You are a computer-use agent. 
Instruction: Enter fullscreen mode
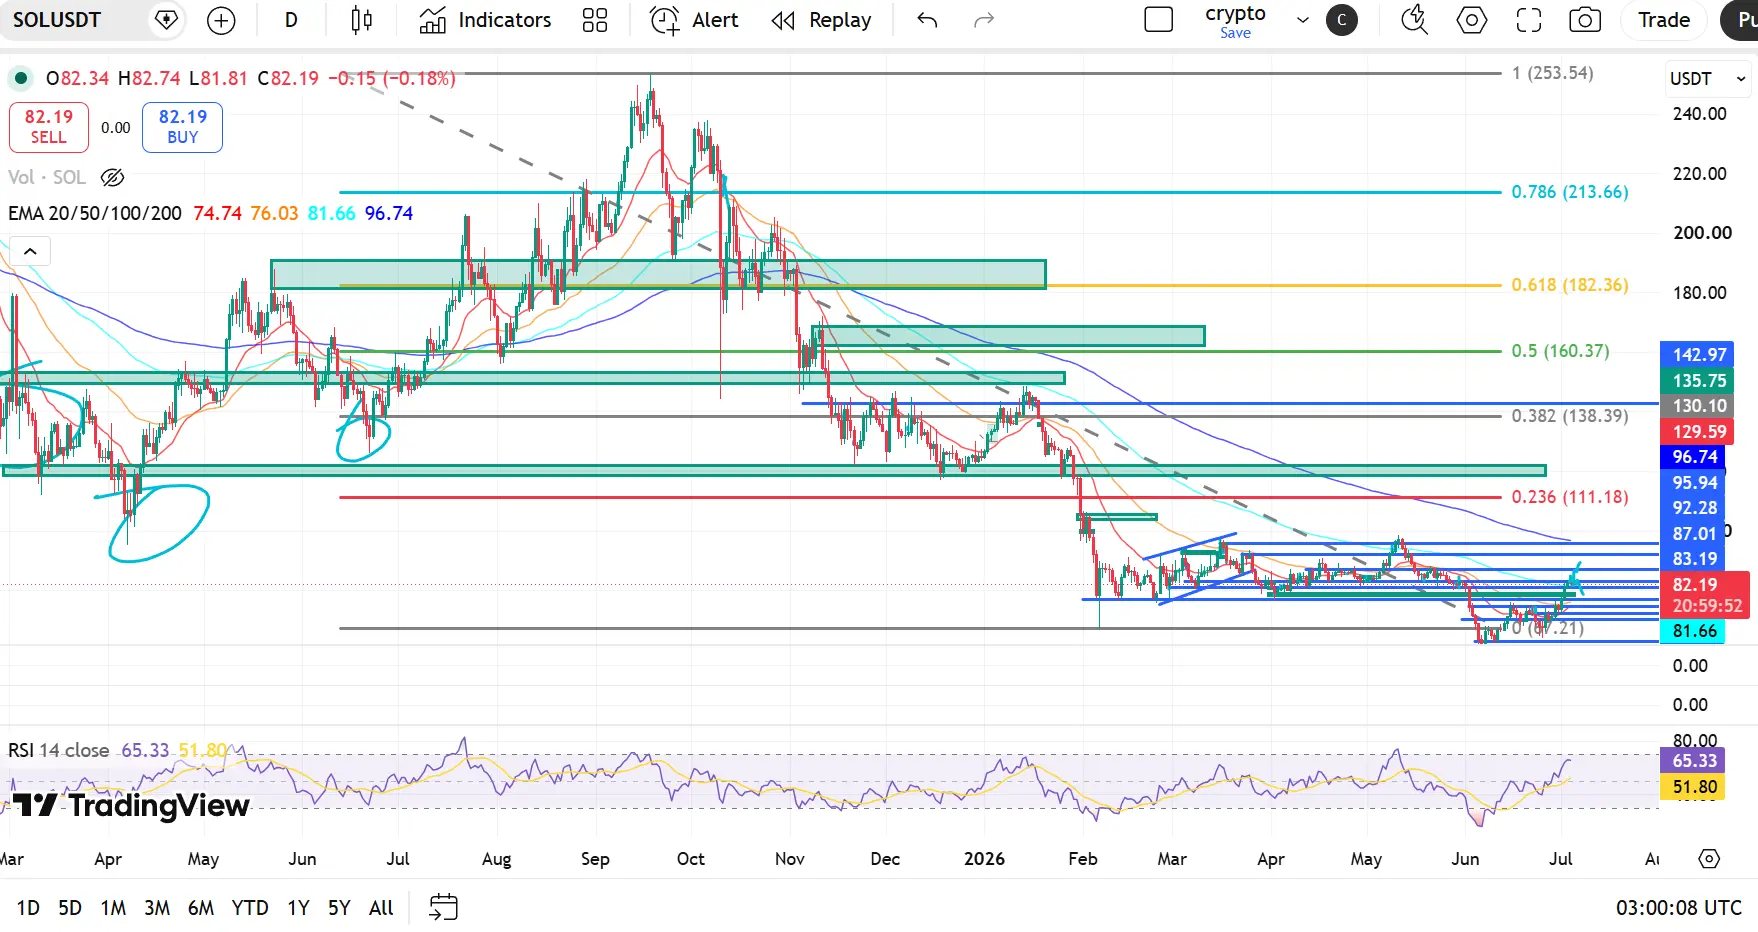(x=1529, y=20)
